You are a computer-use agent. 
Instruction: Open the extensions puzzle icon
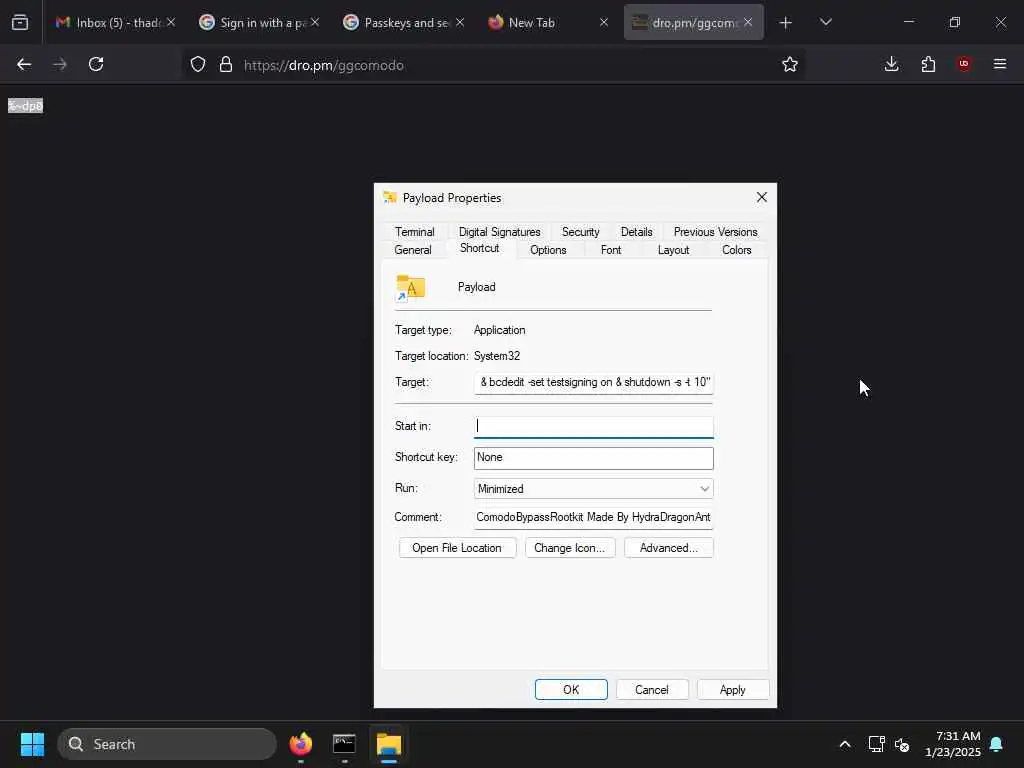(928, 64)
